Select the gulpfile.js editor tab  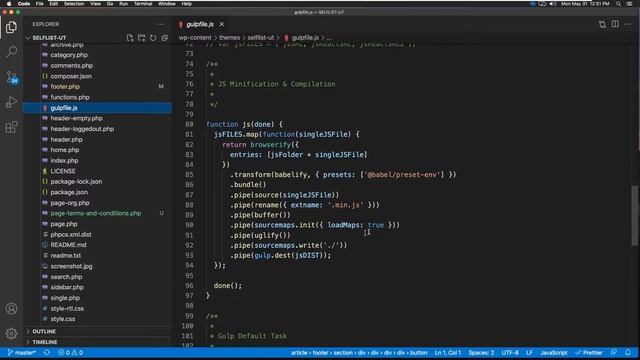tap(200, 24)
